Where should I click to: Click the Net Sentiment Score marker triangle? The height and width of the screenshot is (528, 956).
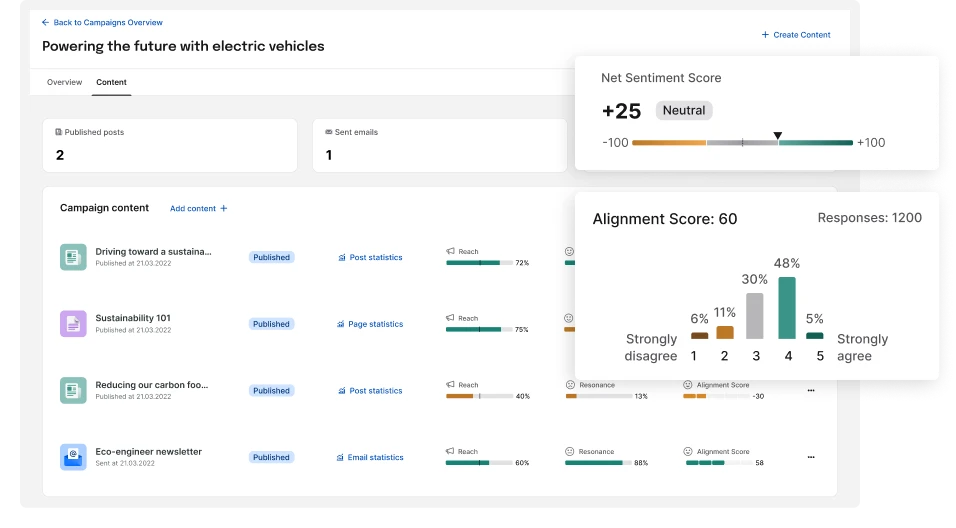tap(777, 135)
